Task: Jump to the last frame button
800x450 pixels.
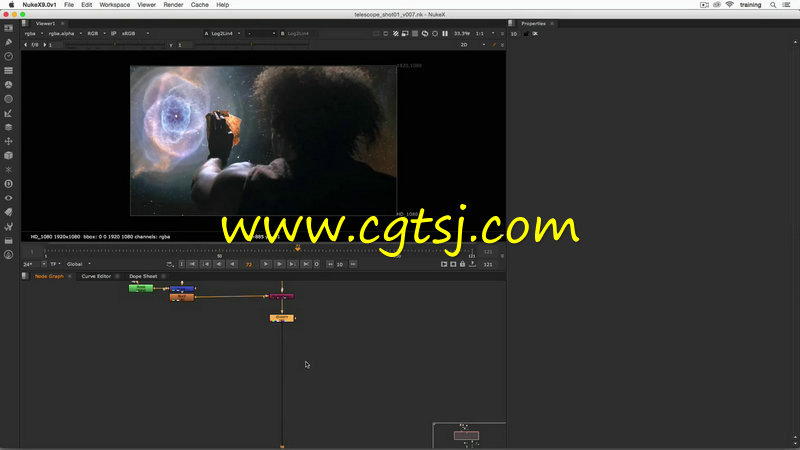Action: coord(306,264)
